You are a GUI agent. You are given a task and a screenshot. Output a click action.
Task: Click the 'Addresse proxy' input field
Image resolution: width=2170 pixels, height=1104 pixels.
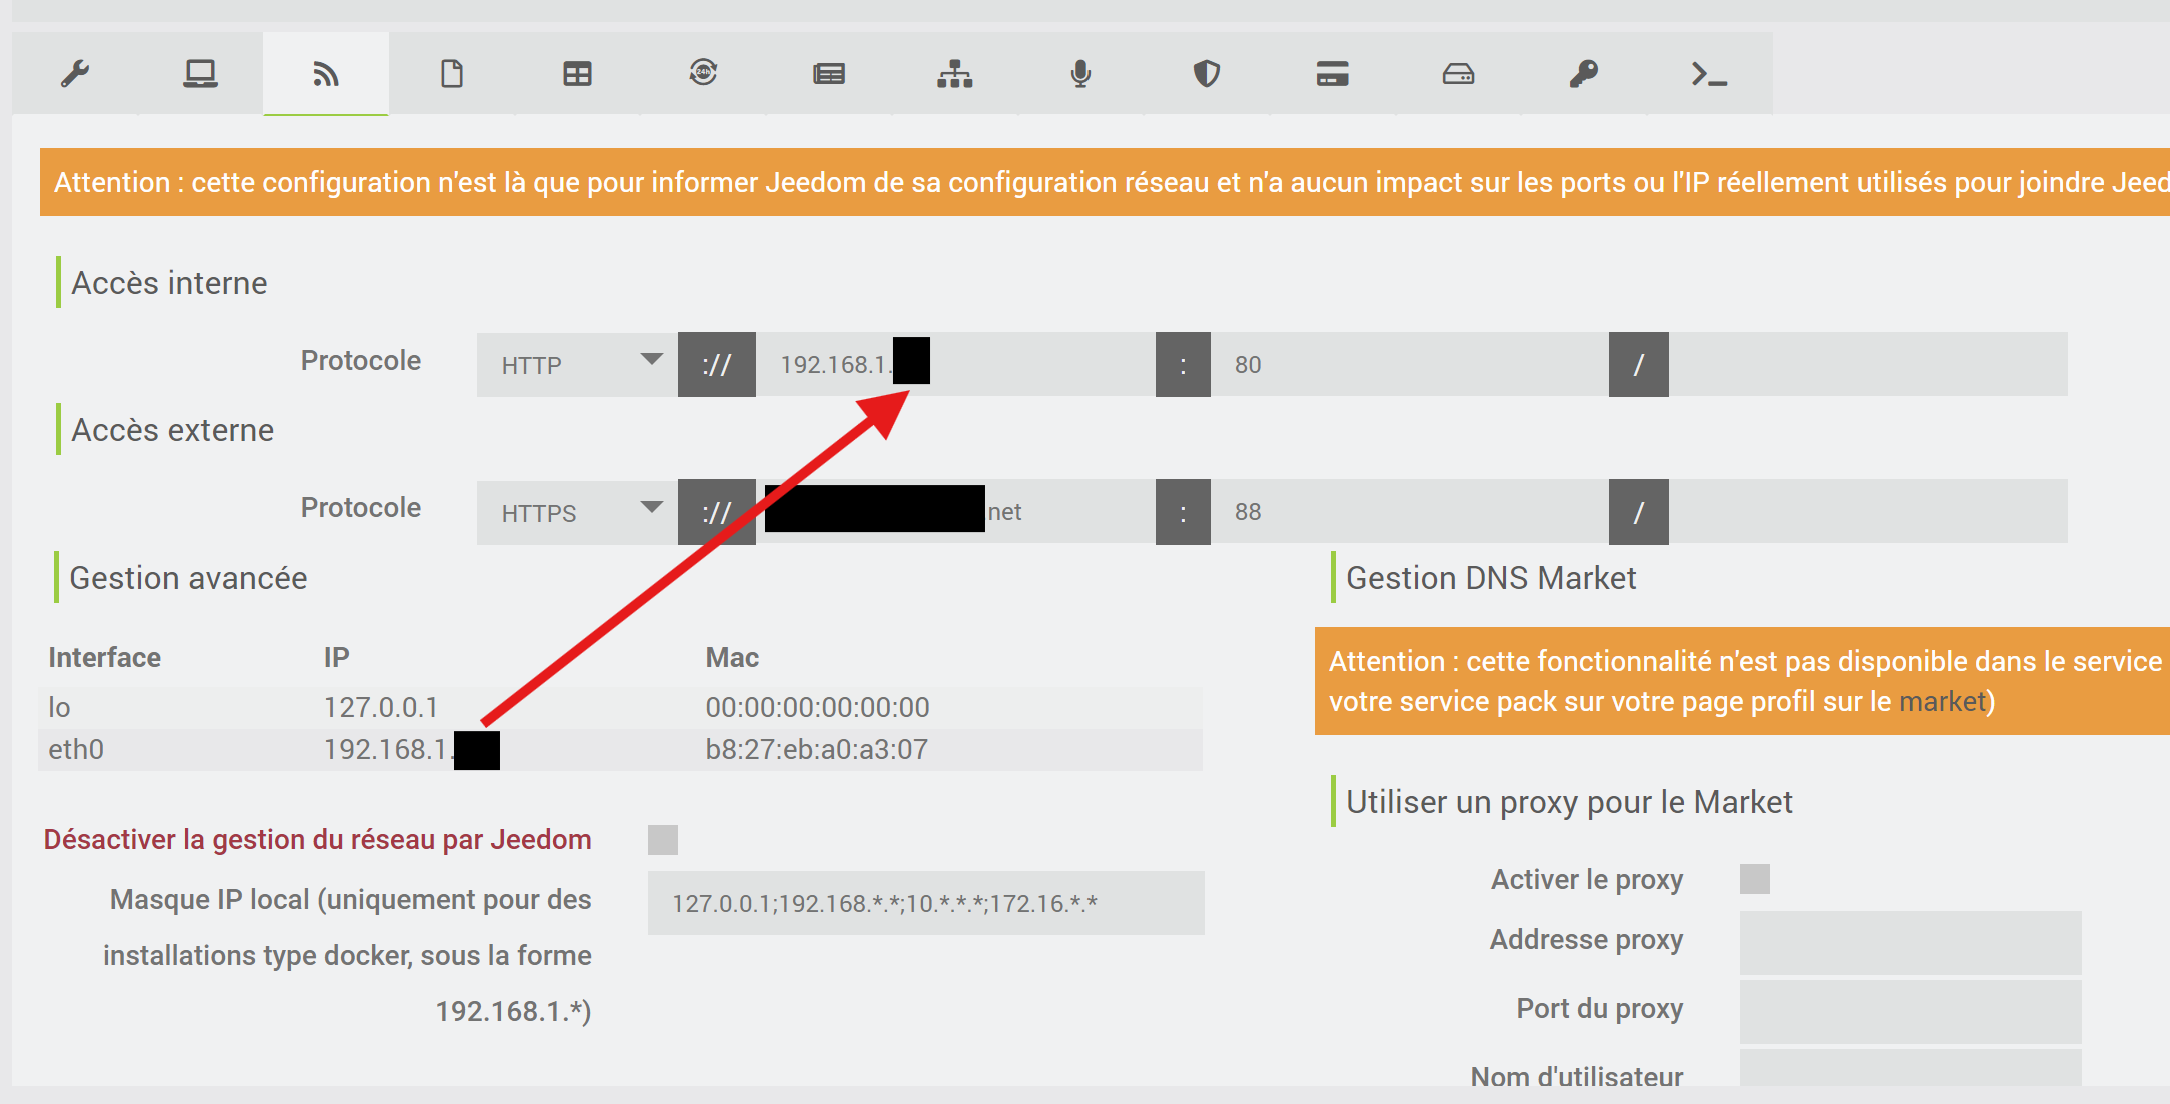tap(1909, 942)
